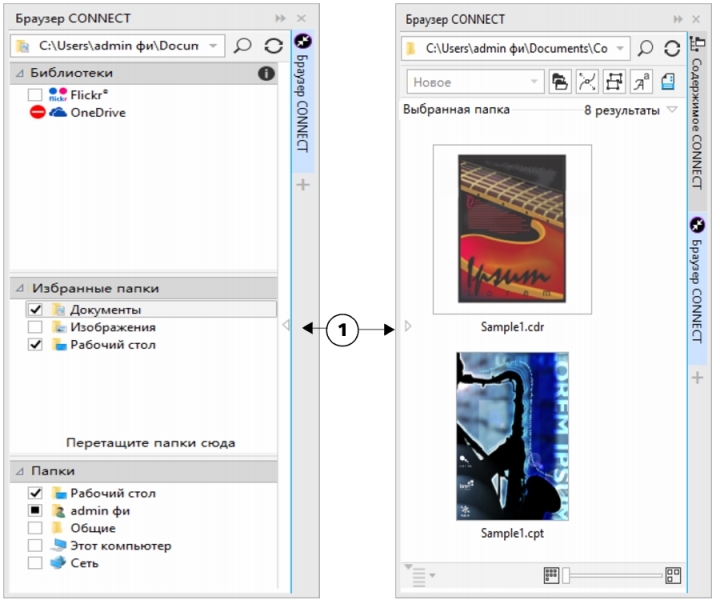Select the Сеть folder item
The width and height of the screenshot is (720, 600).
coord(84,563)
